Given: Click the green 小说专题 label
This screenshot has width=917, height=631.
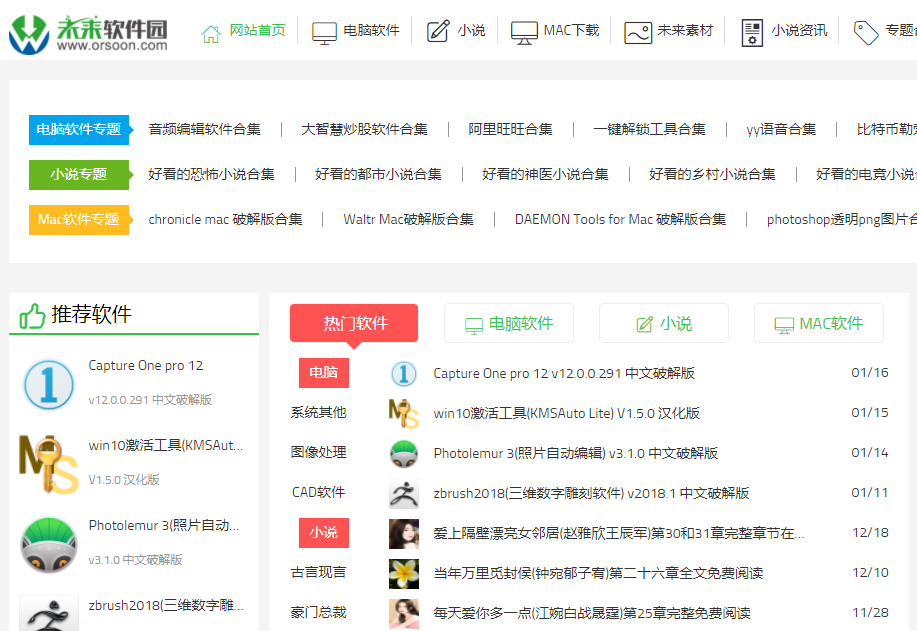Looking at the screenshot, I should [79, 174].
